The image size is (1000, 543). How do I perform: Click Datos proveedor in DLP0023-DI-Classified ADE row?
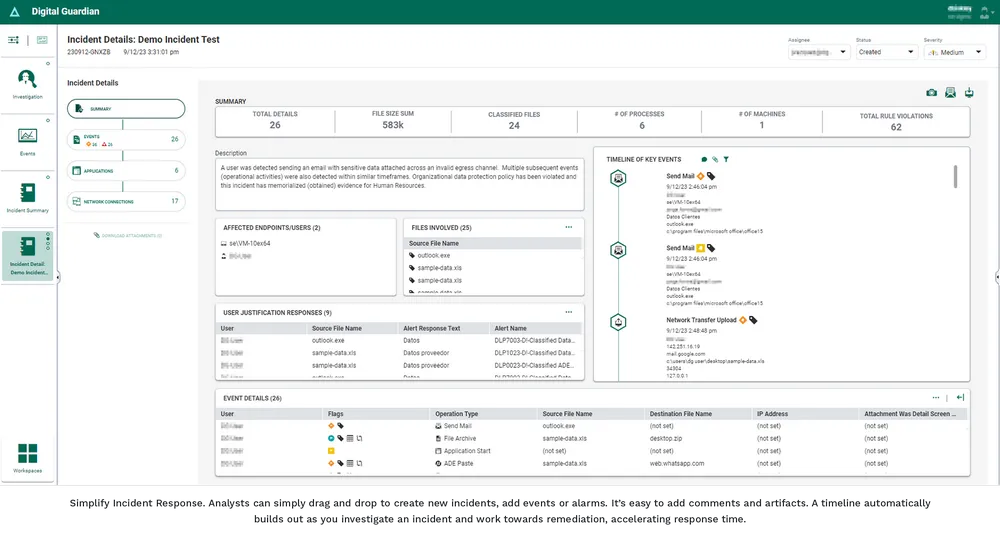[x=426, y=366]
